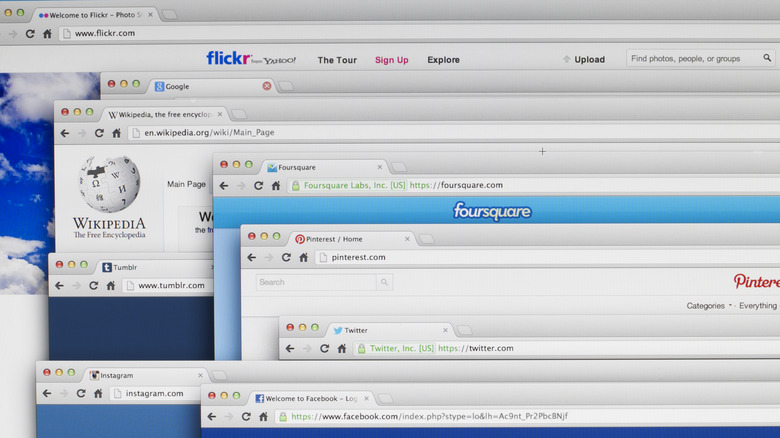This screenshot has width=780, height=438.
Task: Click the reload icon in the Tumblr window
Action: (94, 286)
